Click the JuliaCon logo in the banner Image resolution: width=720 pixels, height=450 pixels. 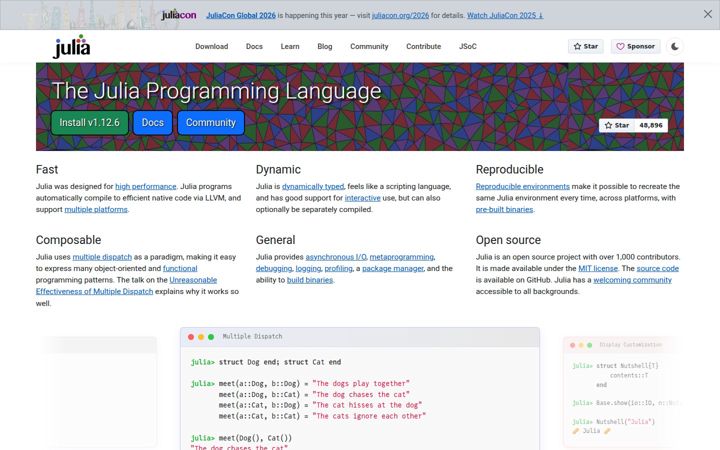point(179,15)
